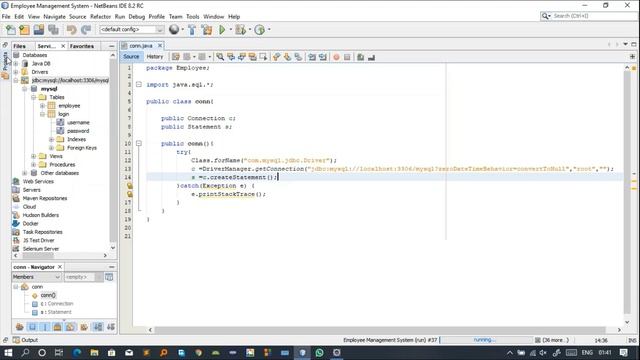Viewport: 640px width, 360px height.
Task: Open the Debug menu
Action: coord(137,17)
